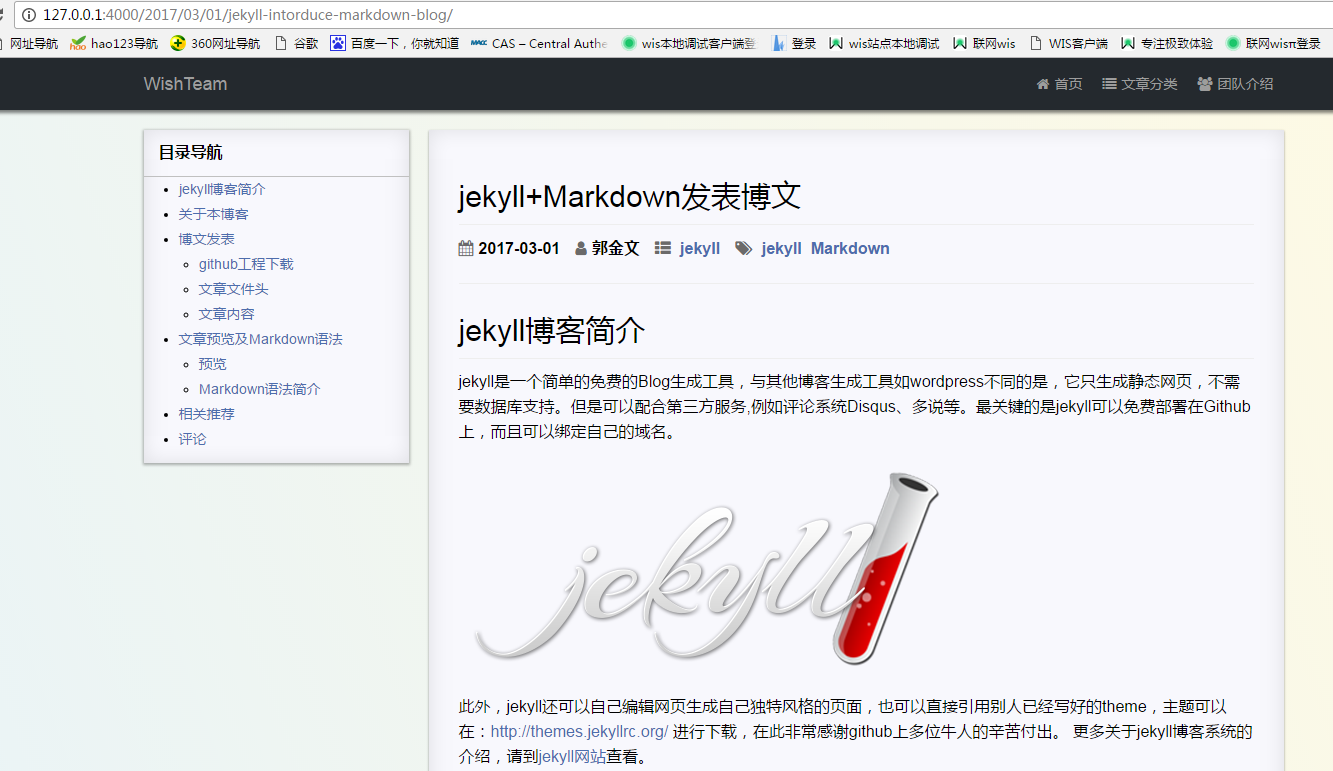Click the Markdown tag link
Viewport: 1333px width, 771px height.
pos(850,248)
